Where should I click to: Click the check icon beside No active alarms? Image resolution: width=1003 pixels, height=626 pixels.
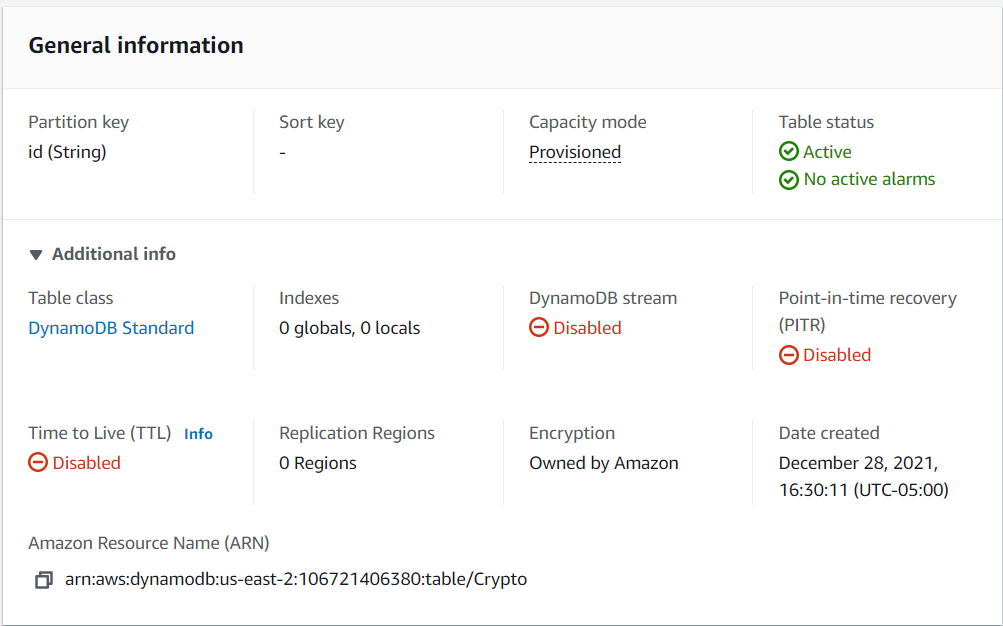point(788,179)
